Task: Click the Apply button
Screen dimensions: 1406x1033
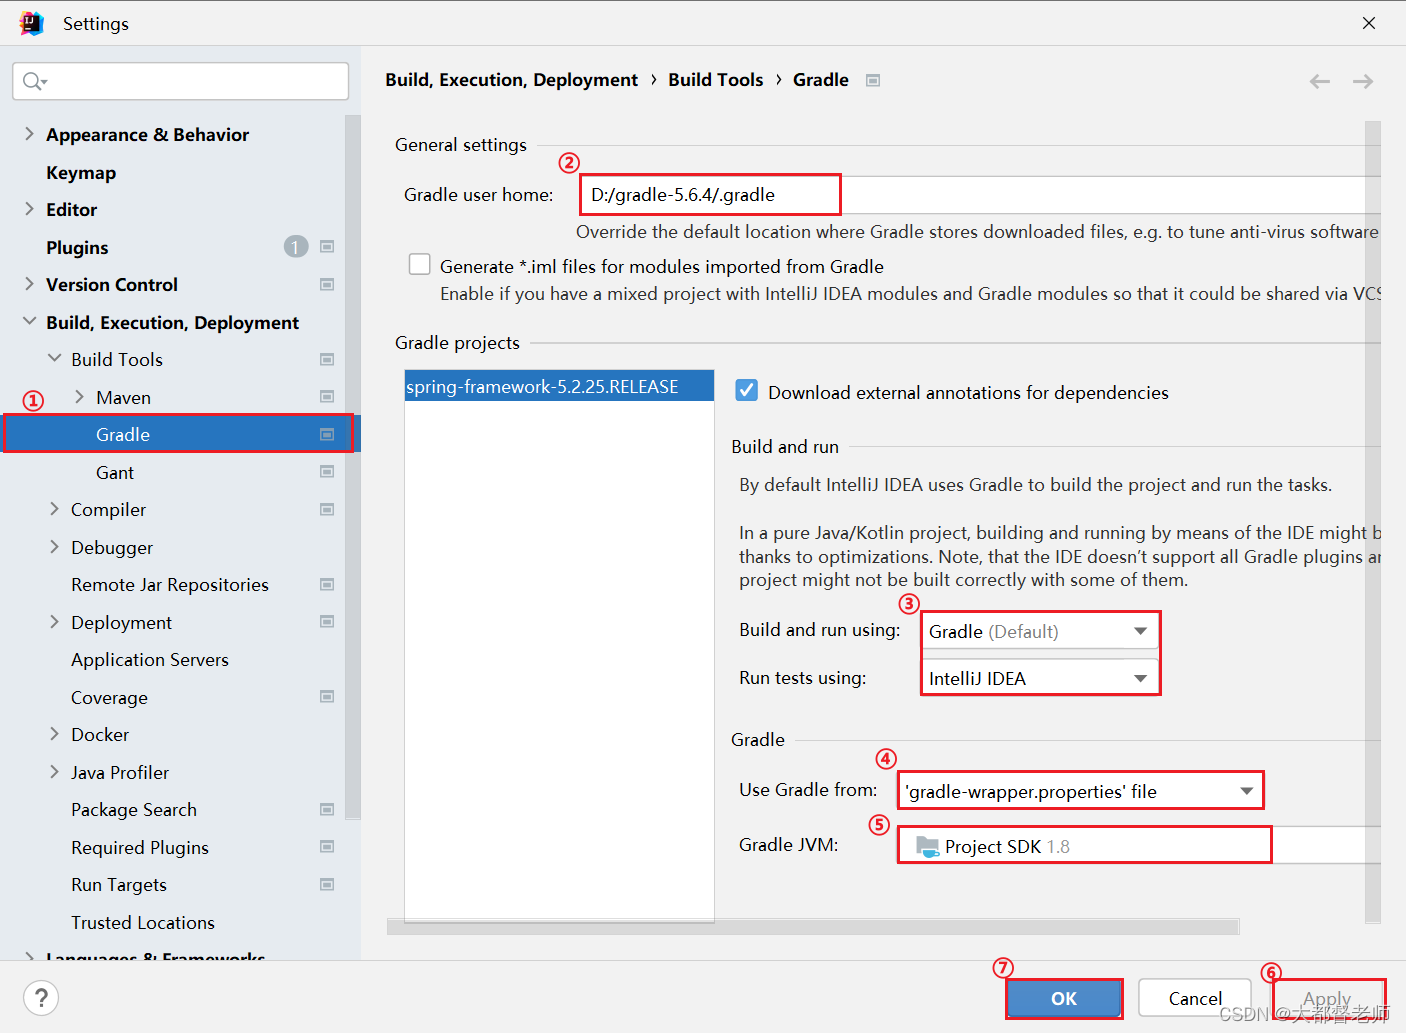Action: [x=1328, y=998]
